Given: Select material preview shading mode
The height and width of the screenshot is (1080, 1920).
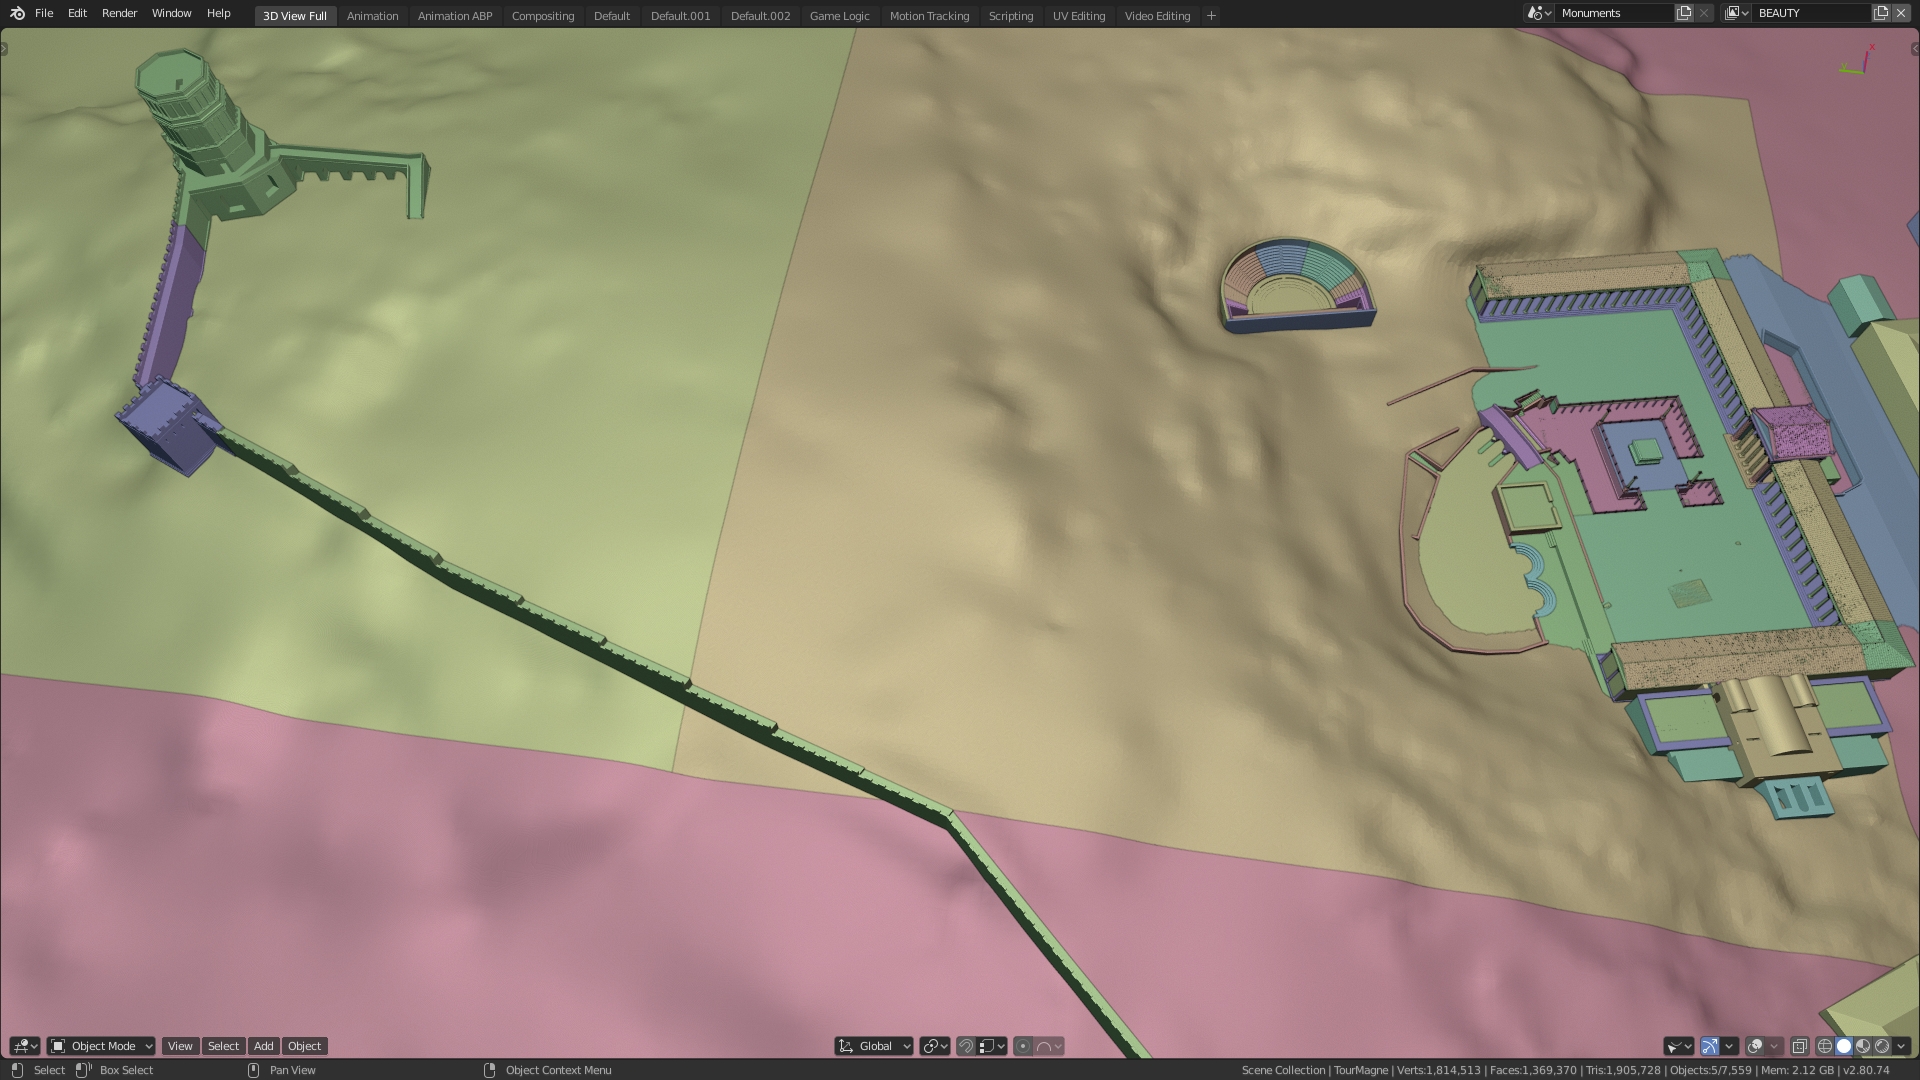Looking at the screenshot, I should tap(1863, 1046).
